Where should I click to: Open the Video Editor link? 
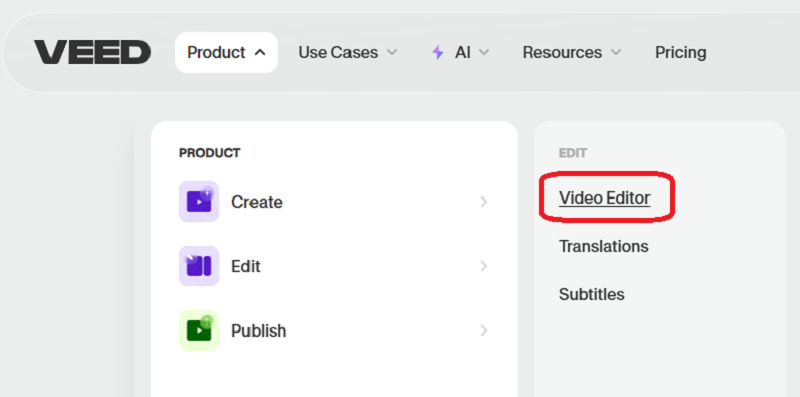(x=605, y=197)
